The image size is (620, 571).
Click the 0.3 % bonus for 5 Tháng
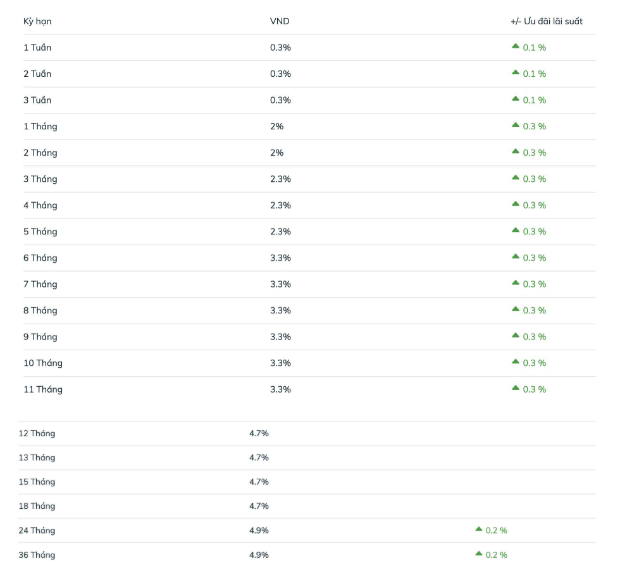tap(534, 232)
